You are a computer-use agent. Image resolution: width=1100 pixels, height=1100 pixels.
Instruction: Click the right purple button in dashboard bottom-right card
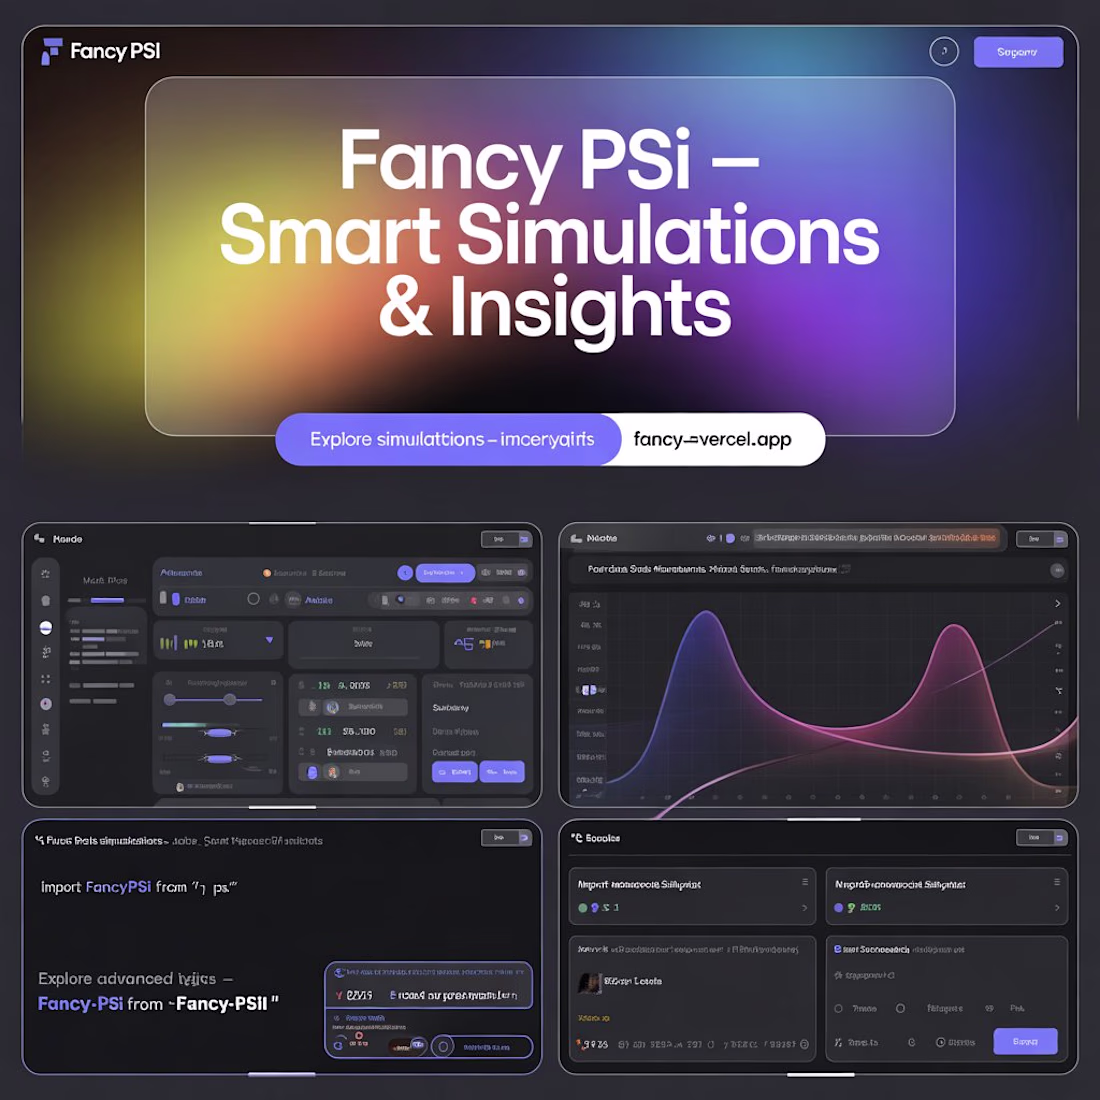(x=502, y=772)
